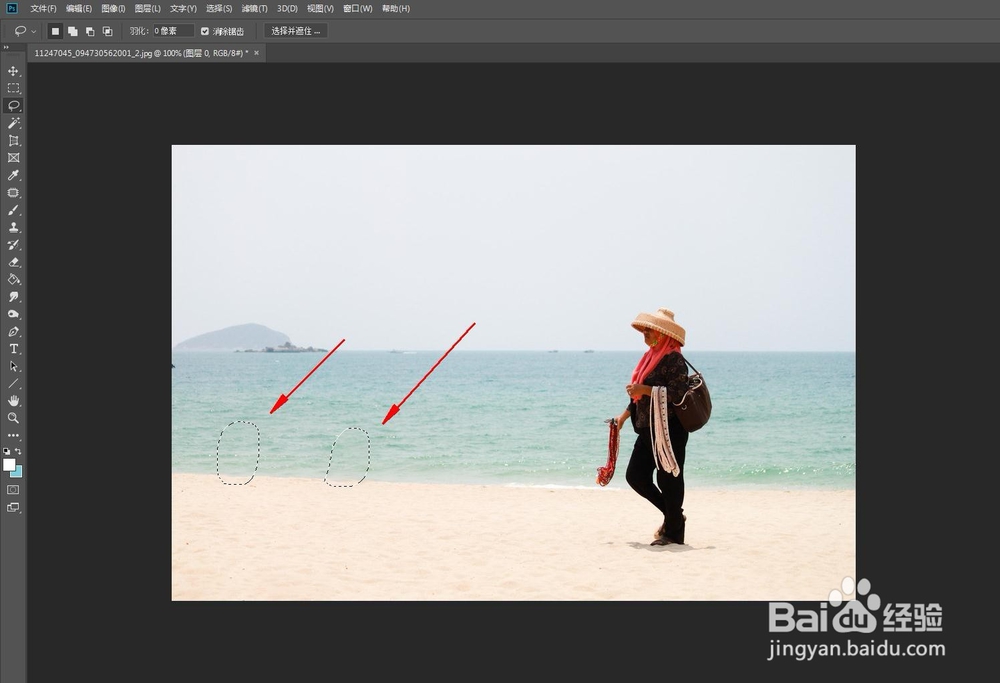
Task: Select the Eyedropper tool
Action: [x=13, y=175]
